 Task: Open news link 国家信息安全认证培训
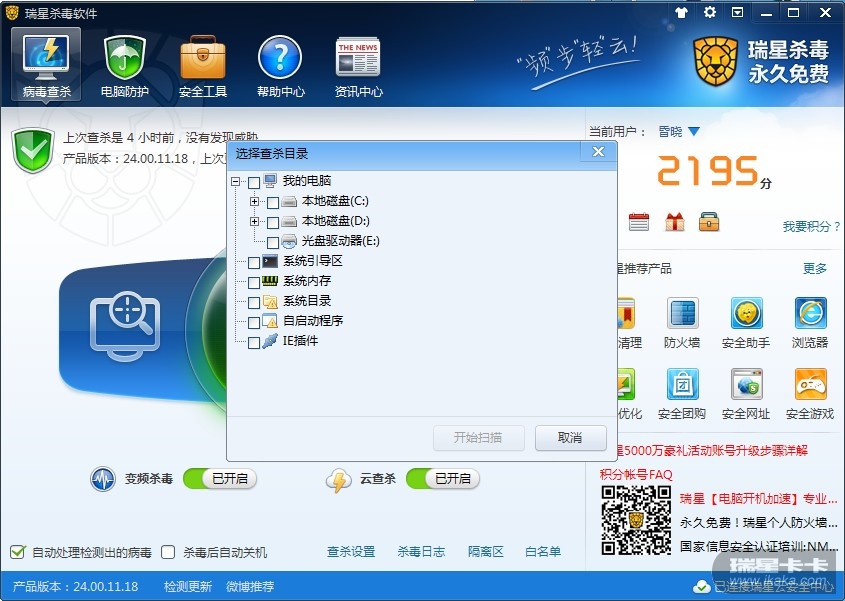(758, 547)
